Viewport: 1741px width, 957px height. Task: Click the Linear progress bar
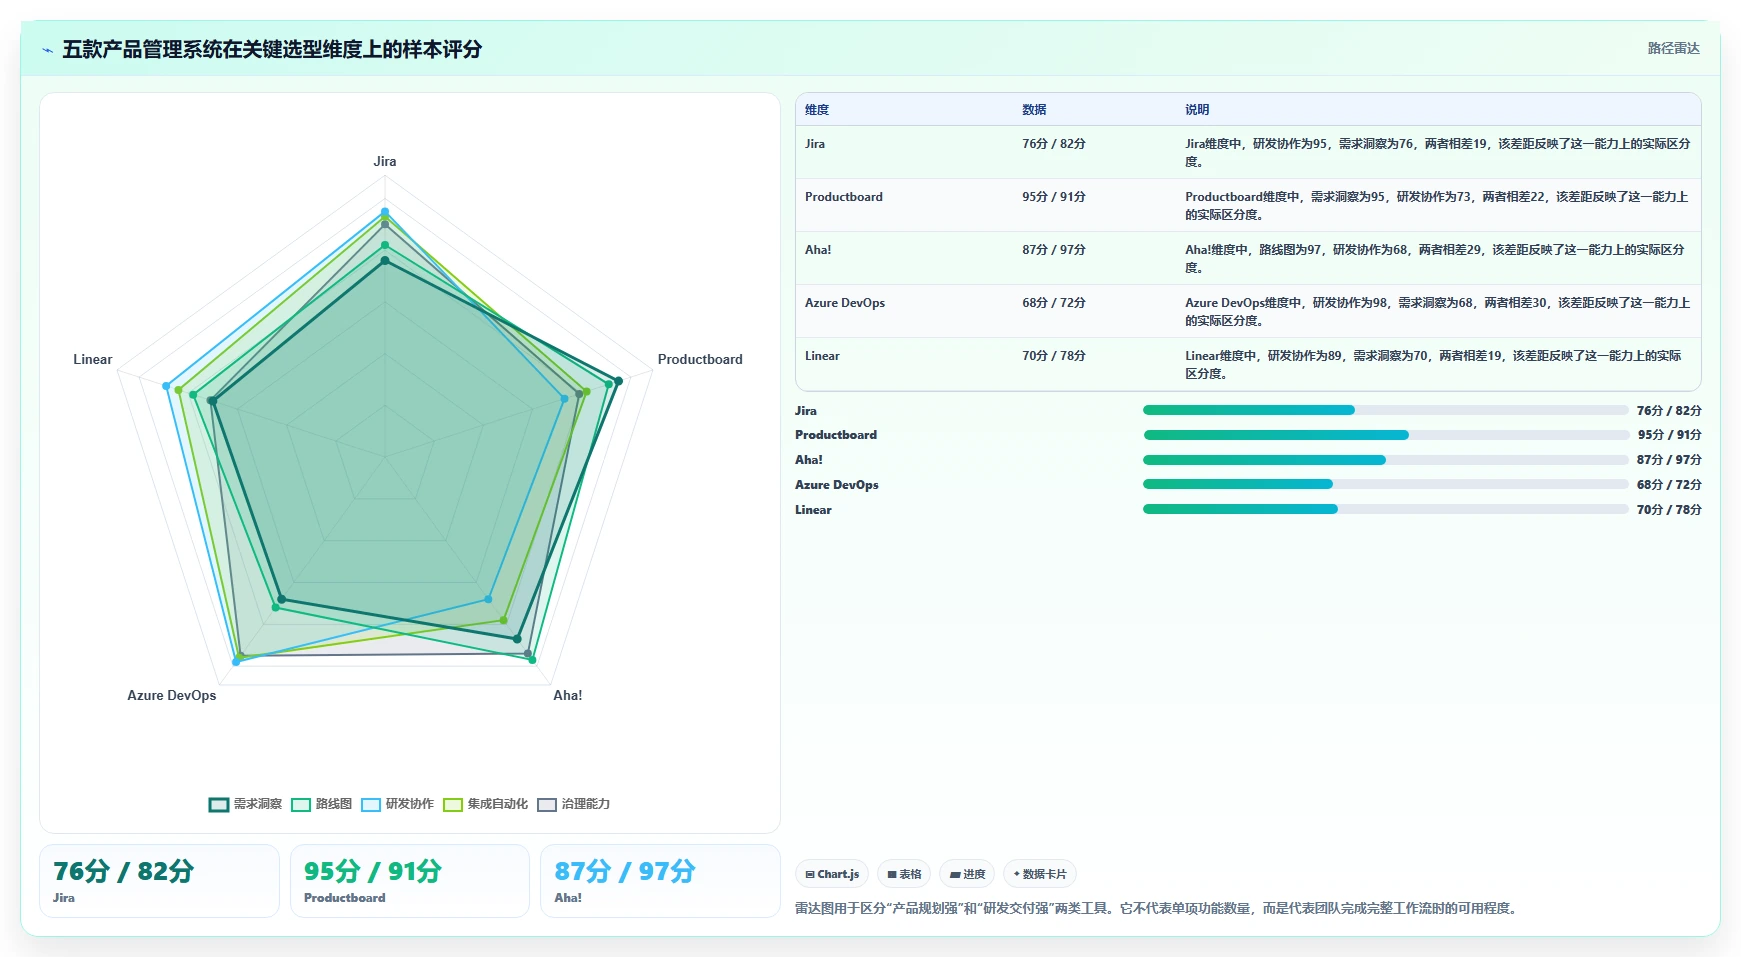pos(1386,509)
